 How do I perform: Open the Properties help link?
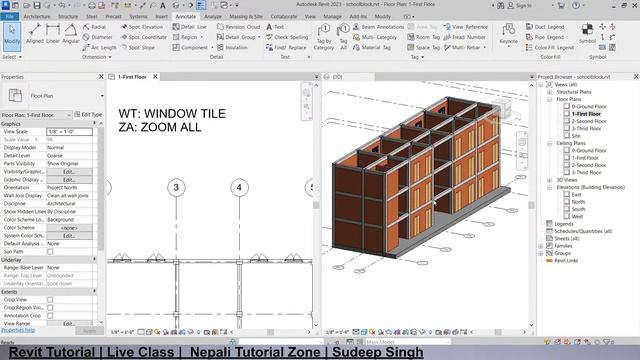[18, 330]
